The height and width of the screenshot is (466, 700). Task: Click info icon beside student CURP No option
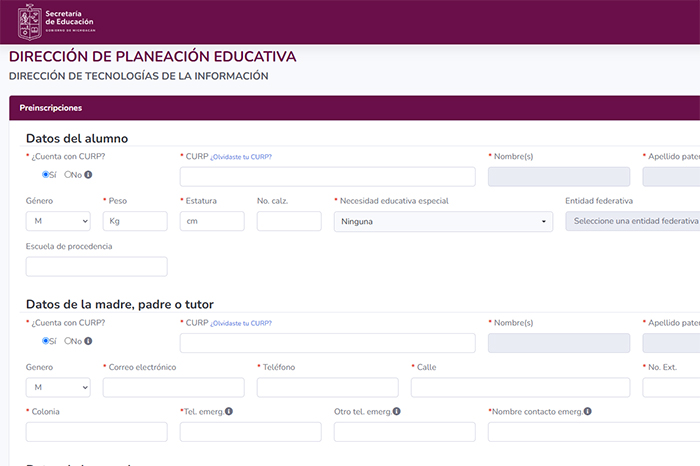tap(88, 175)
